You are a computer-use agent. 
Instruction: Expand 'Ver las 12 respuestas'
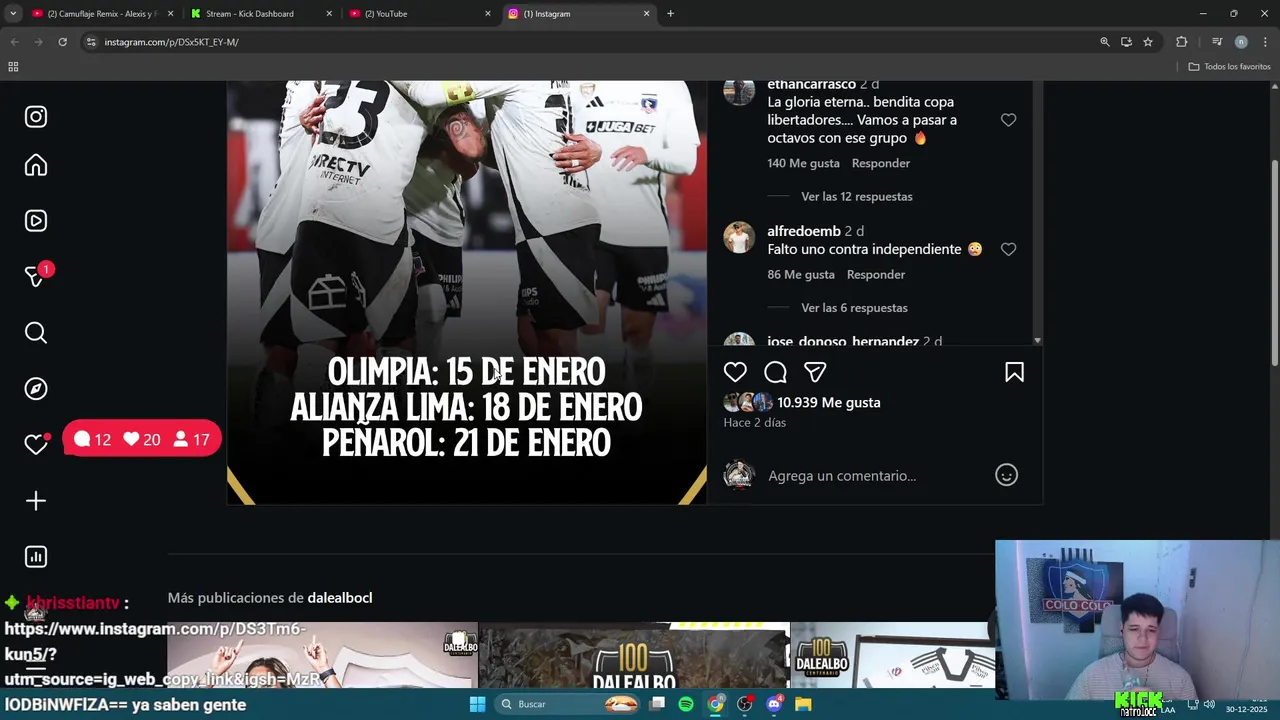pyautogui.click(x=856, y=197)
